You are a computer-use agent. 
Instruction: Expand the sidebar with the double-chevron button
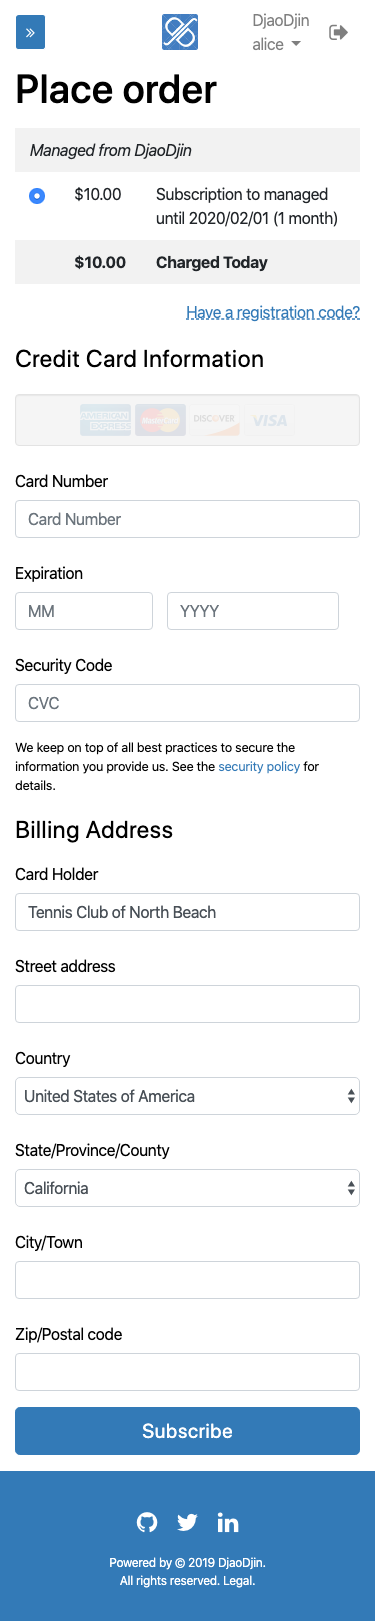pyautogui.click(x=30, y=33)
